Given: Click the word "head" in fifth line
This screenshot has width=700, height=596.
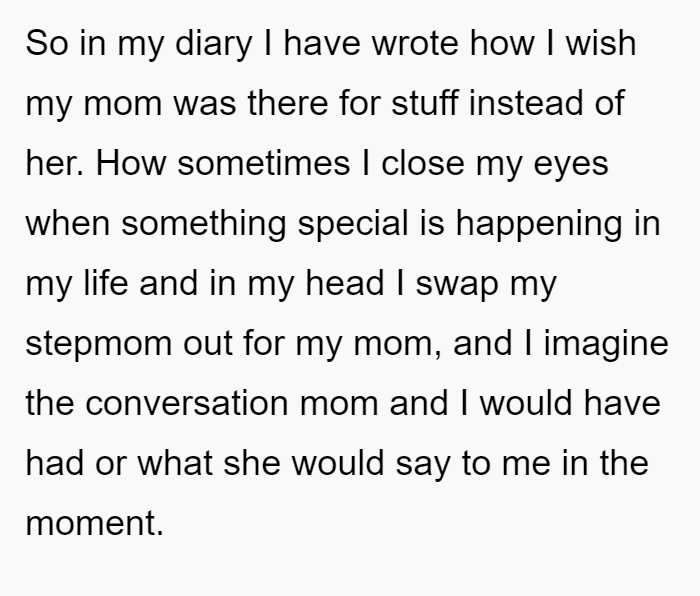Looking at the screenshot, I should pyautogui.click(x=345, y=283).
